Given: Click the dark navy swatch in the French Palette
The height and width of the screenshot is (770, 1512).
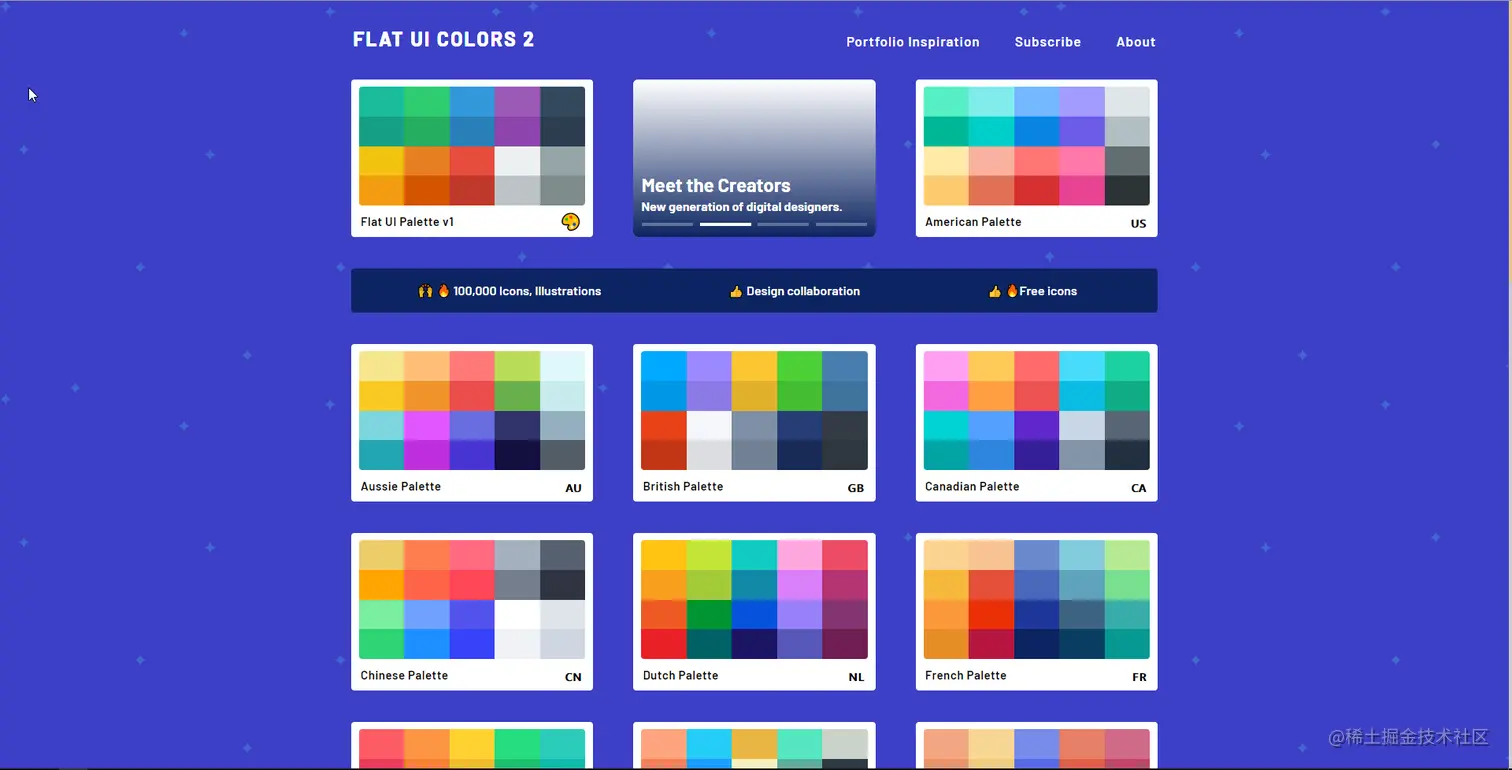Looking at the screenshot, I should [x=1036, y=644].
